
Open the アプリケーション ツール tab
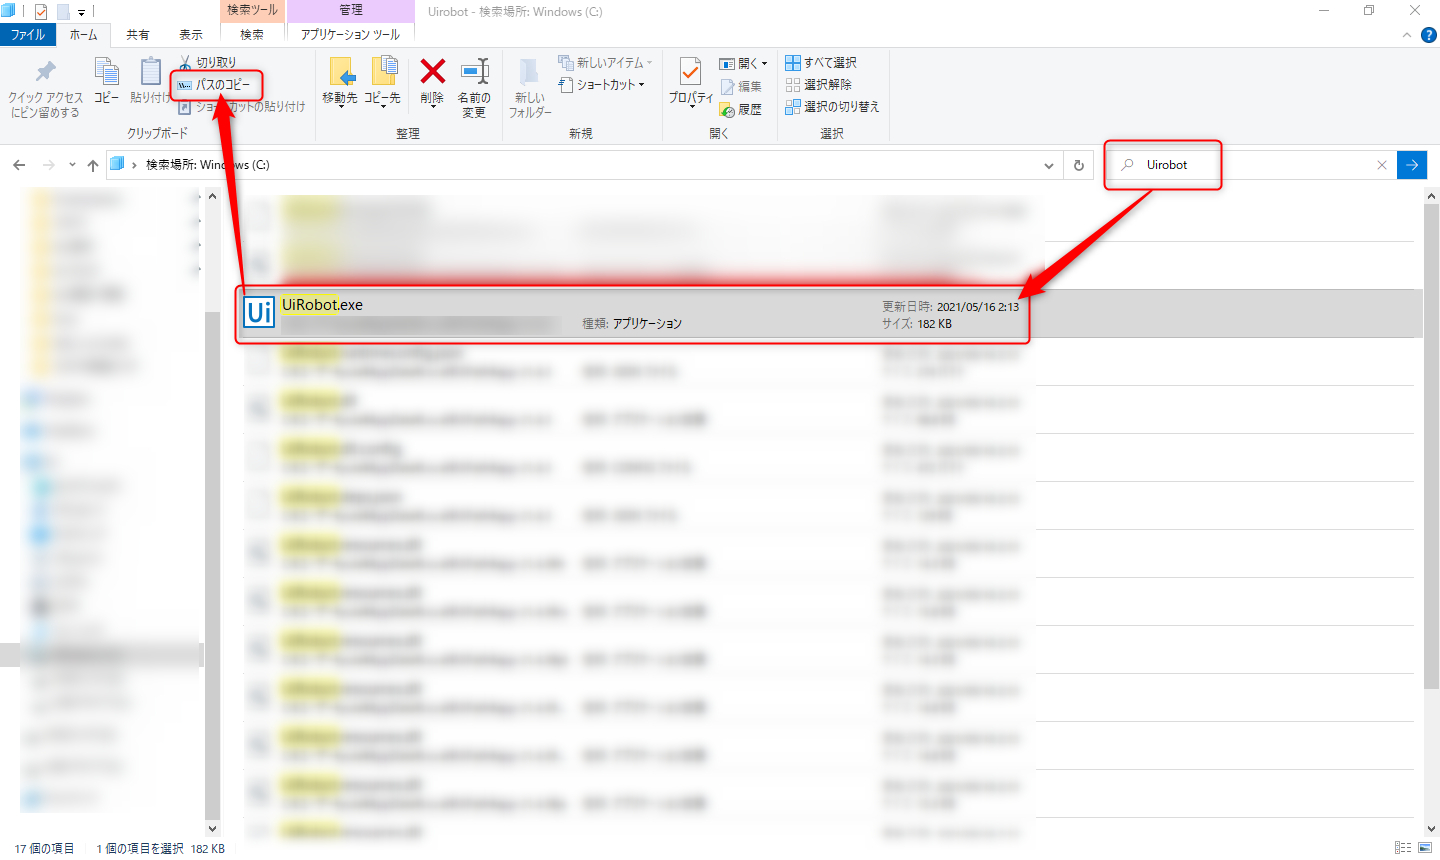[350, 34]
